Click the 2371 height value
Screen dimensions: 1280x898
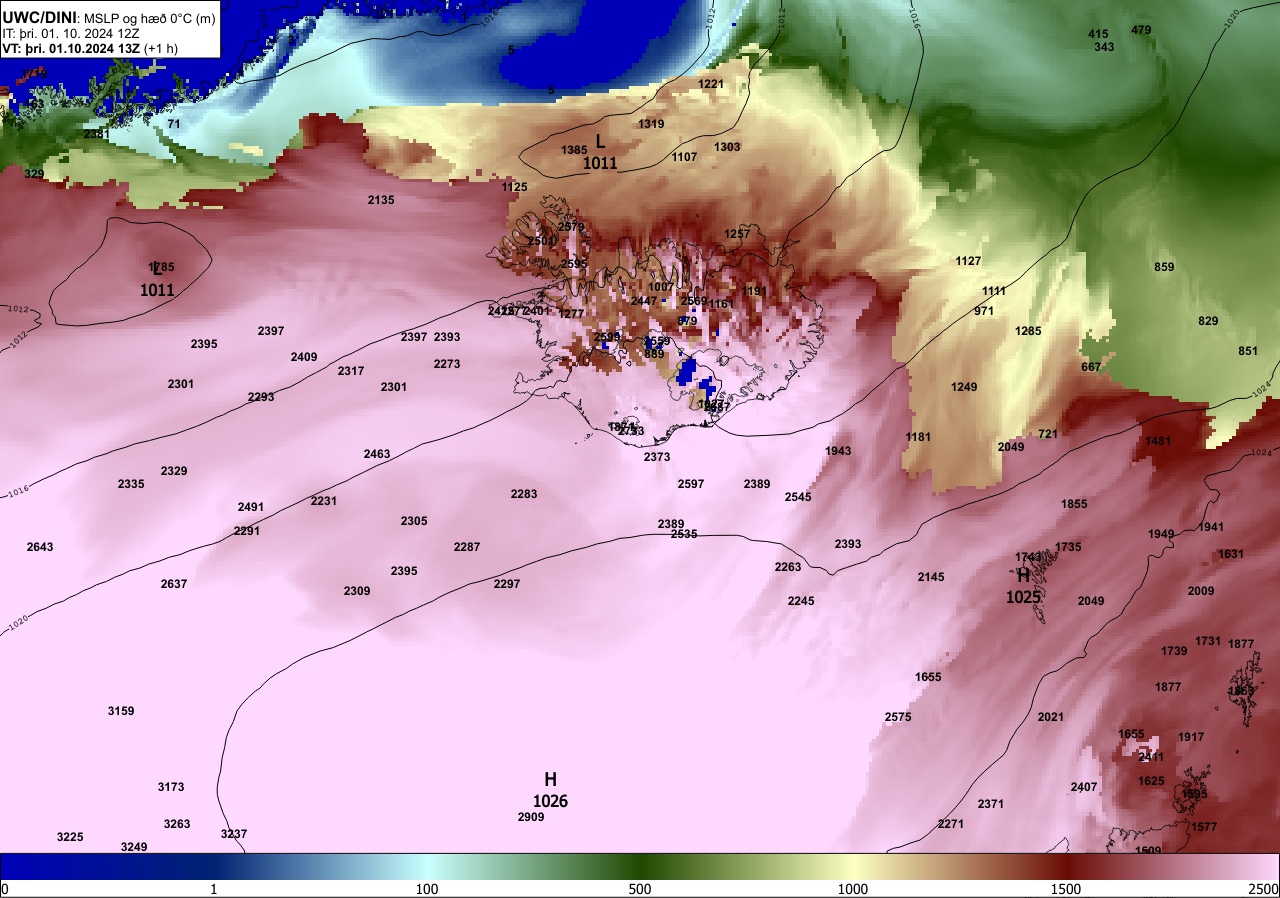coord(991,804)
